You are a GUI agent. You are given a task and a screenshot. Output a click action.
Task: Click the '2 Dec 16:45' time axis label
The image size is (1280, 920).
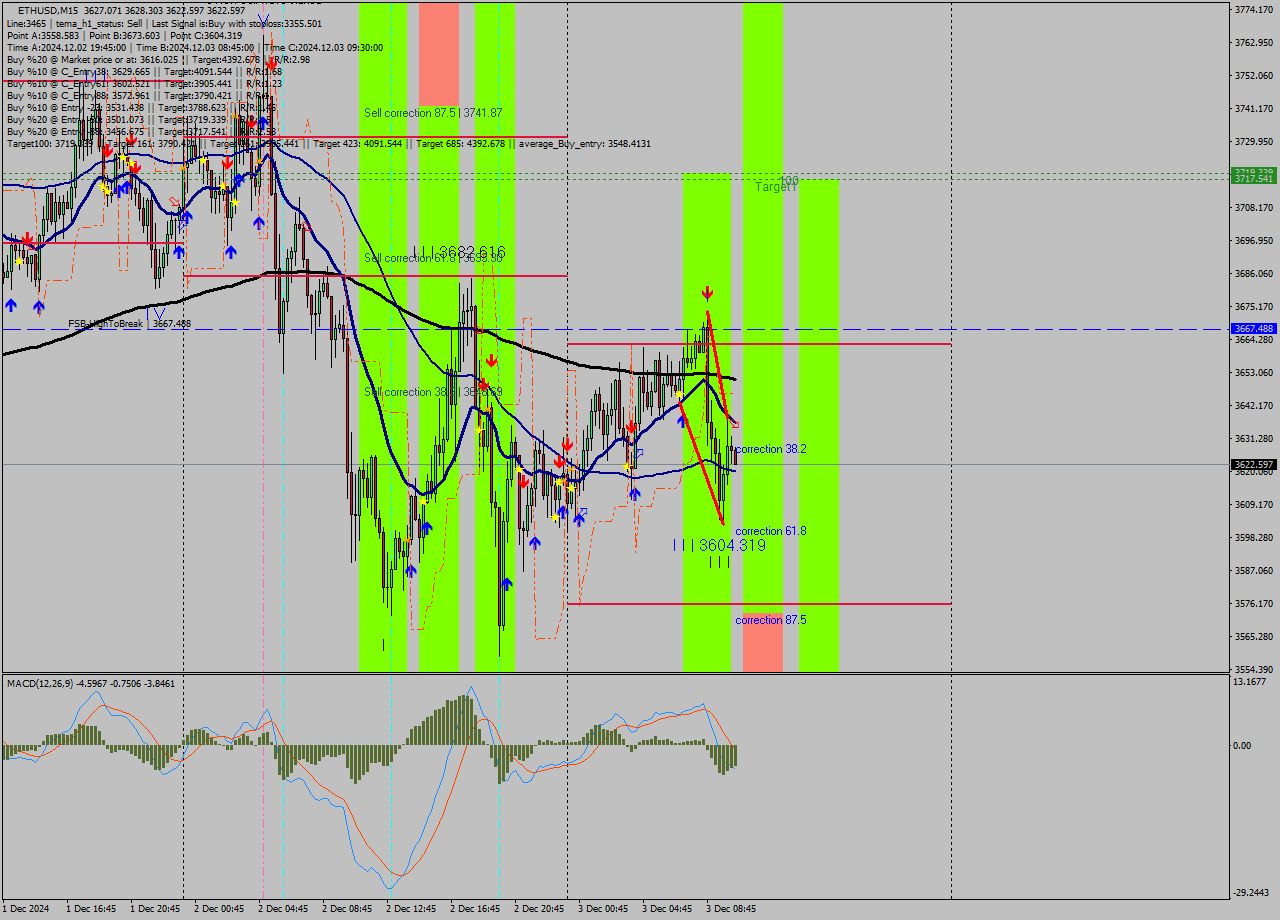pos(475,909)
